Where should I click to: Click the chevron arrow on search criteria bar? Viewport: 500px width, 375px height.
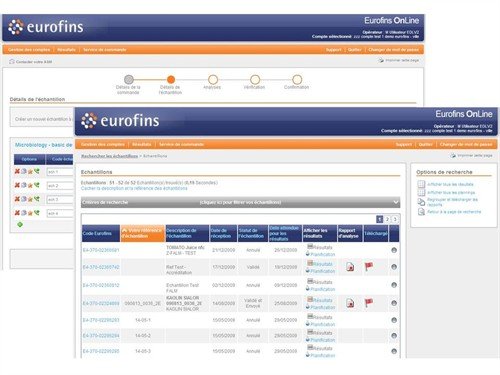396,202
